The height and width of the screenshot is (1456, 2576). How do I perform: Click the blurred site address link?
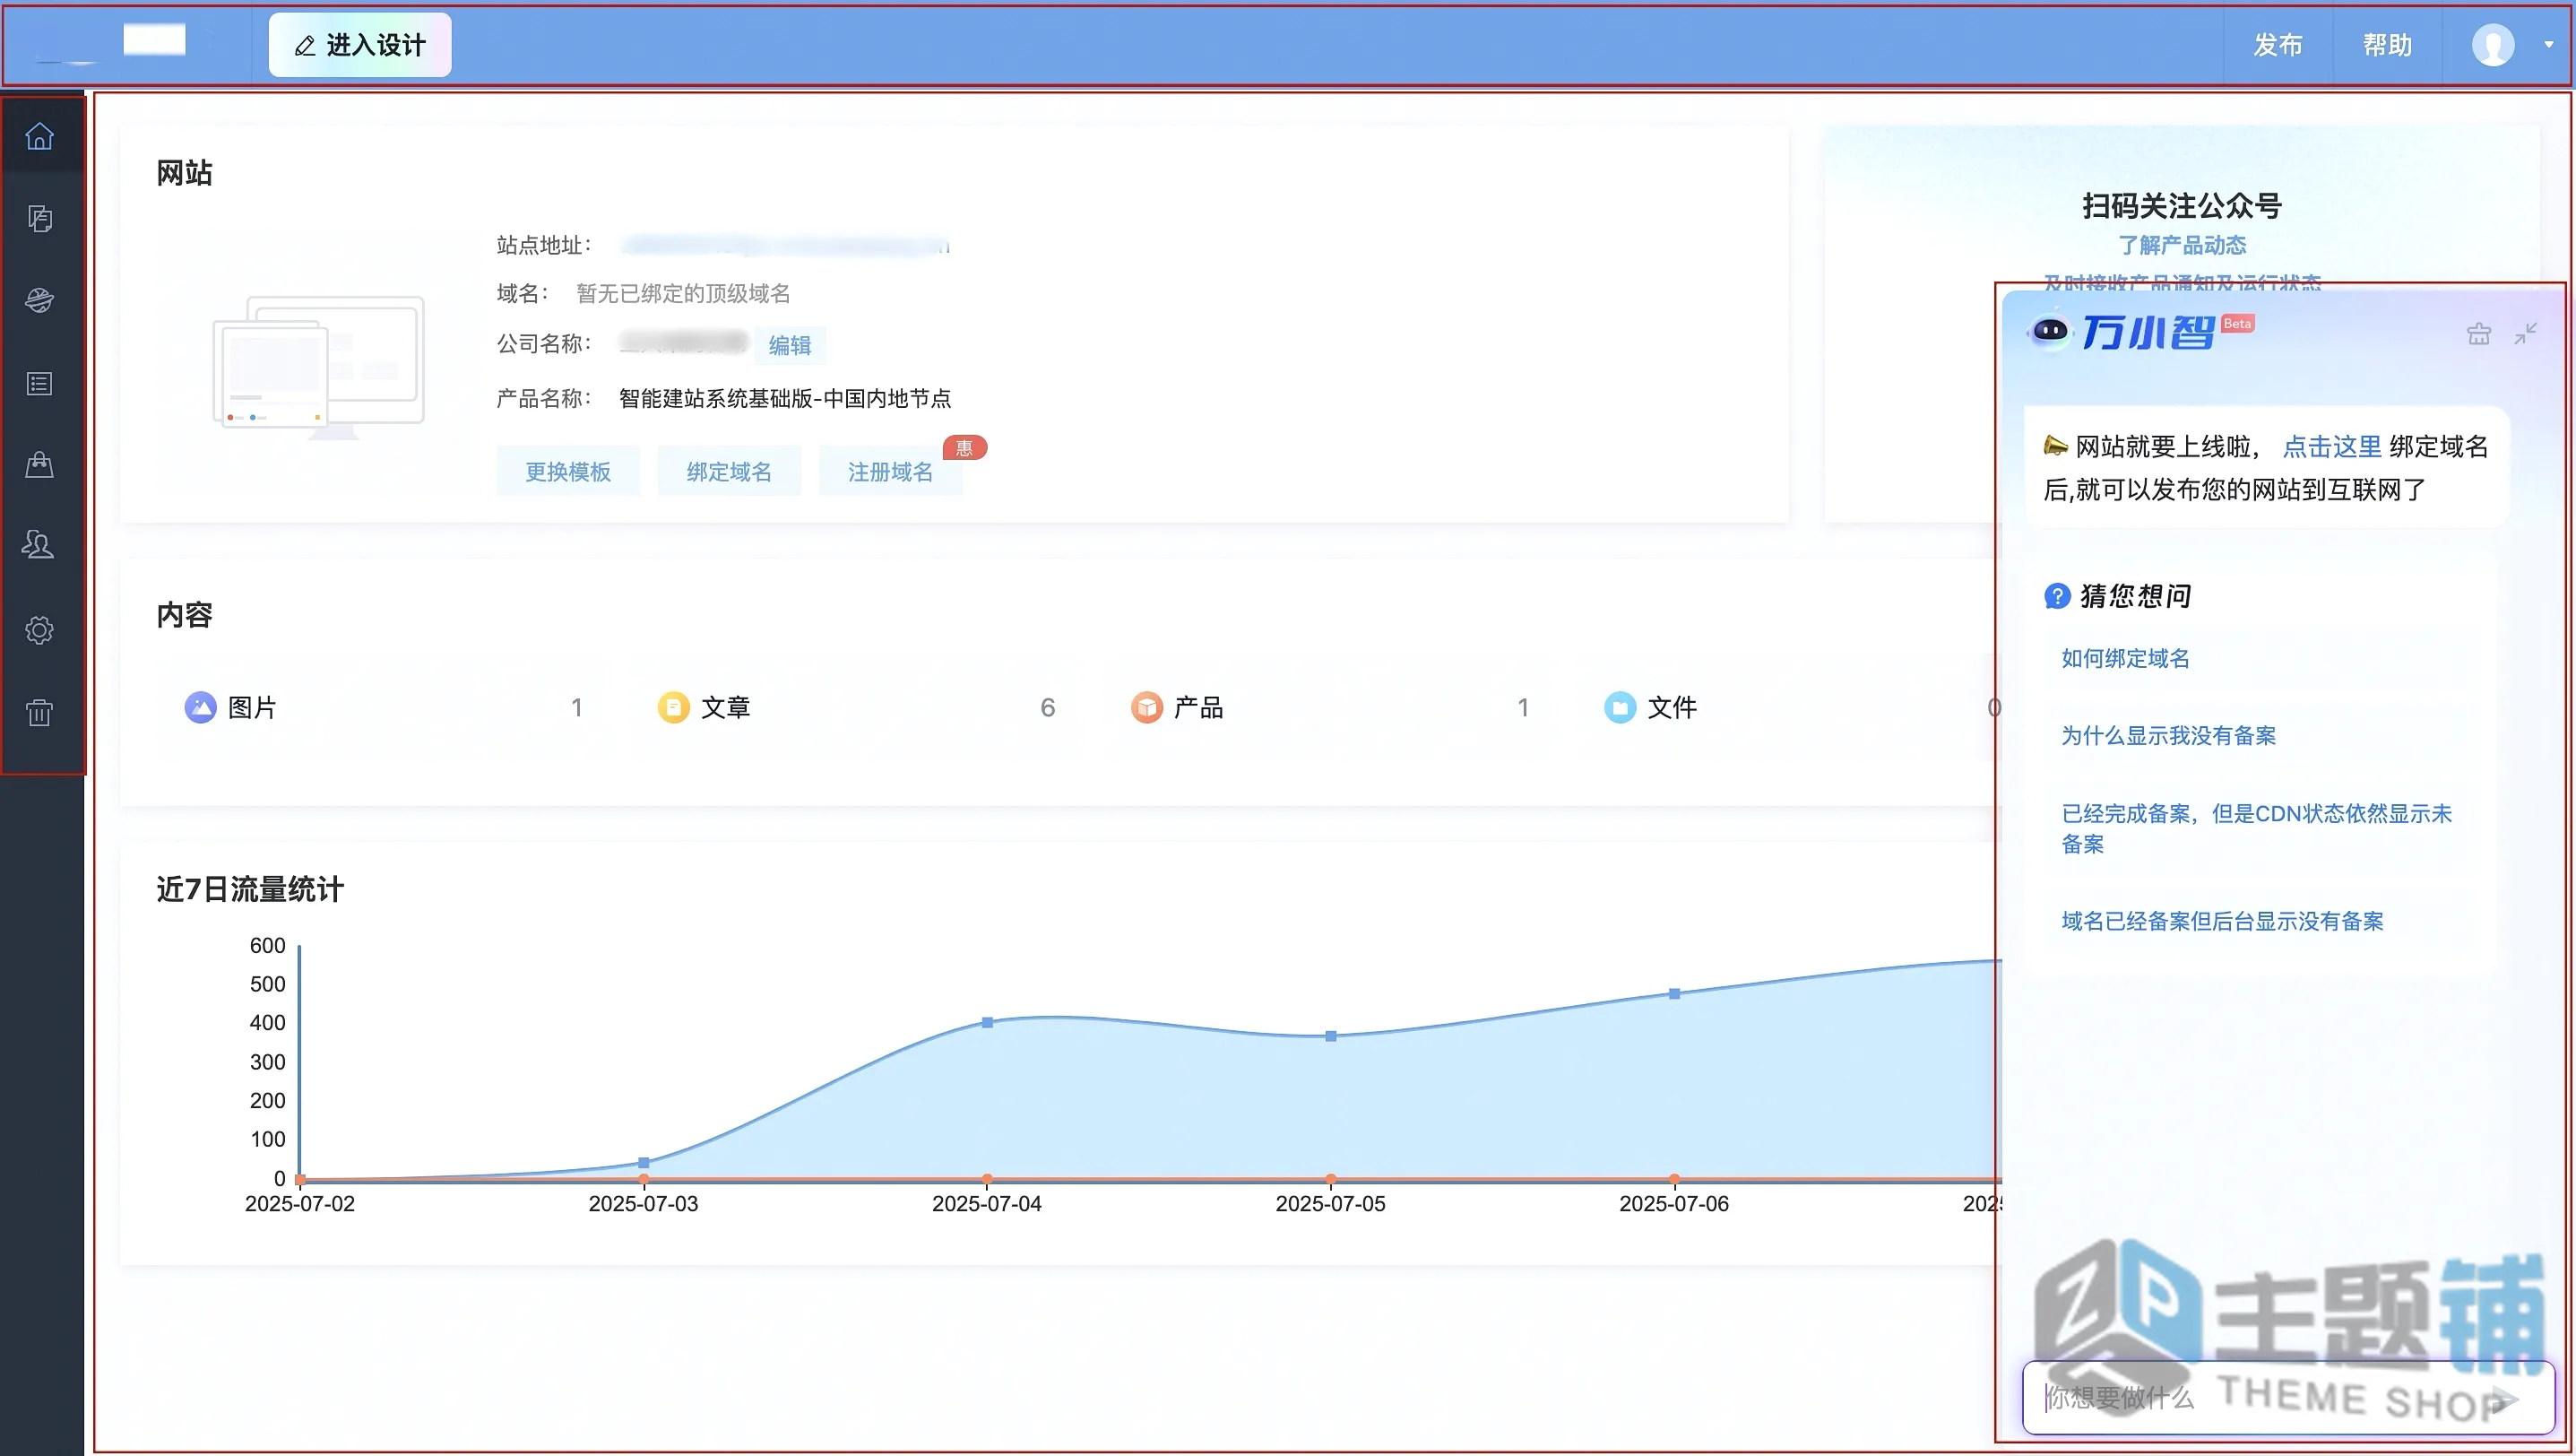pyautogui.click(x=785, y=245)
